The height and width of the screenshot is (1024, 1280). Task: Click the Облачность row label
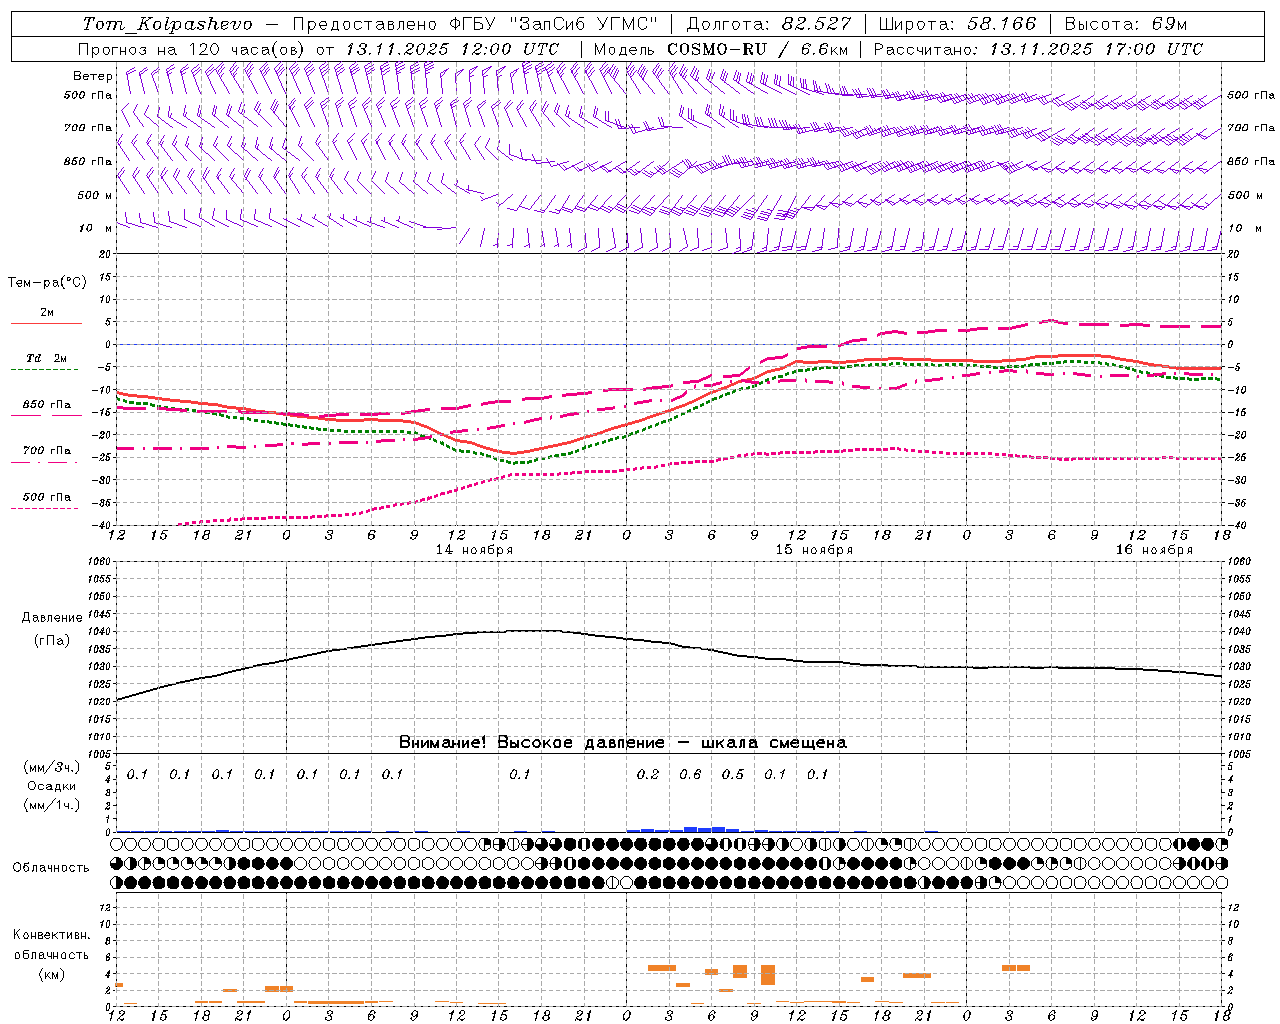click(51, 868)
